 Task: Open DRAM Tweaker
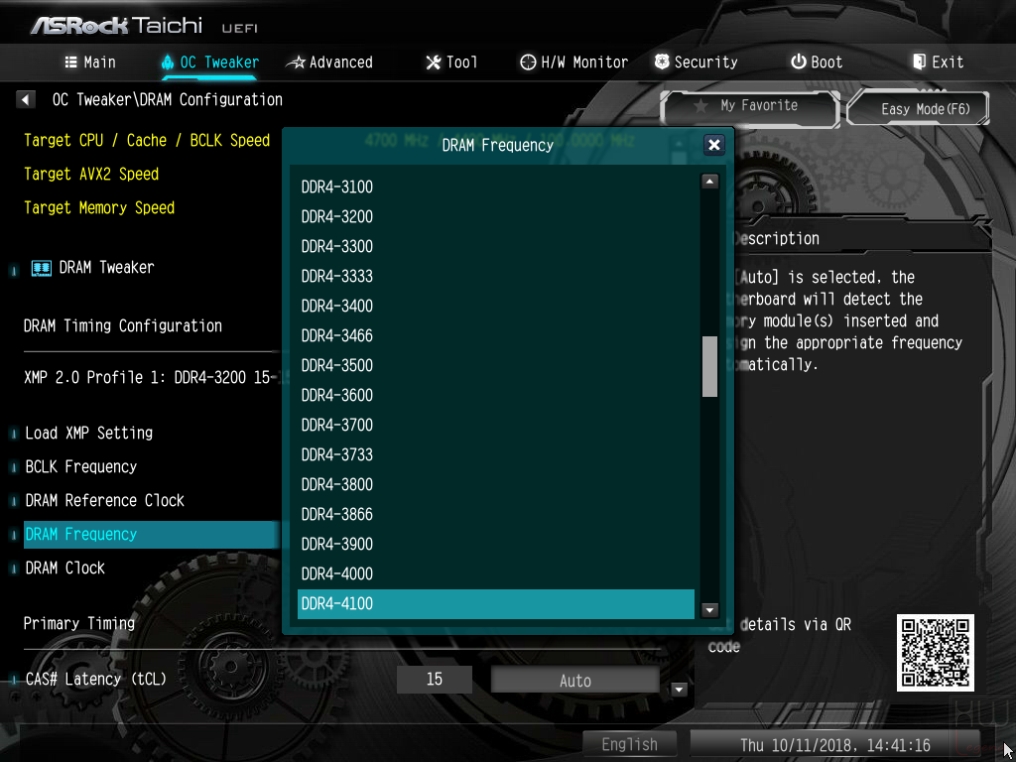point(106,268)
